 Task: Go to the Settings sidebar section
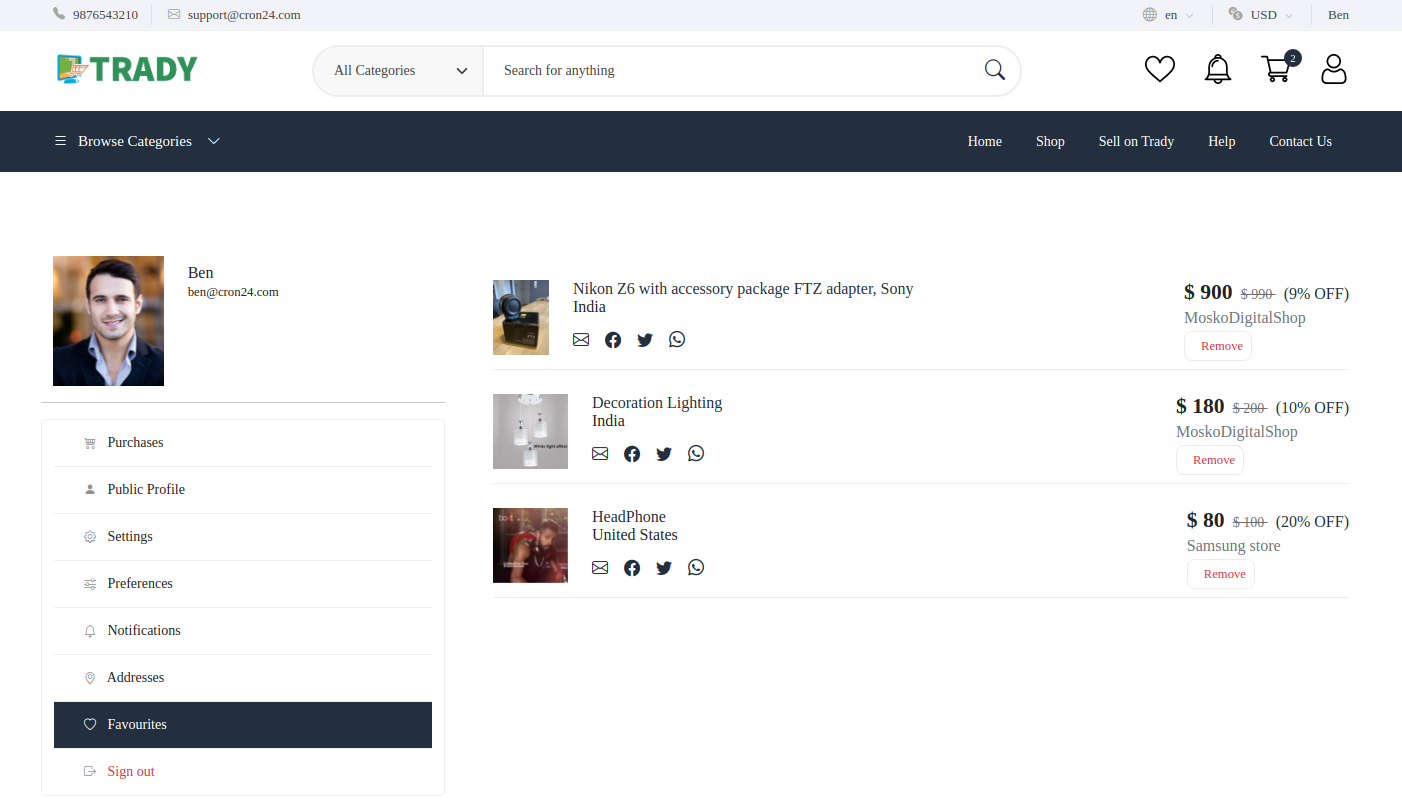pos(130,536)
